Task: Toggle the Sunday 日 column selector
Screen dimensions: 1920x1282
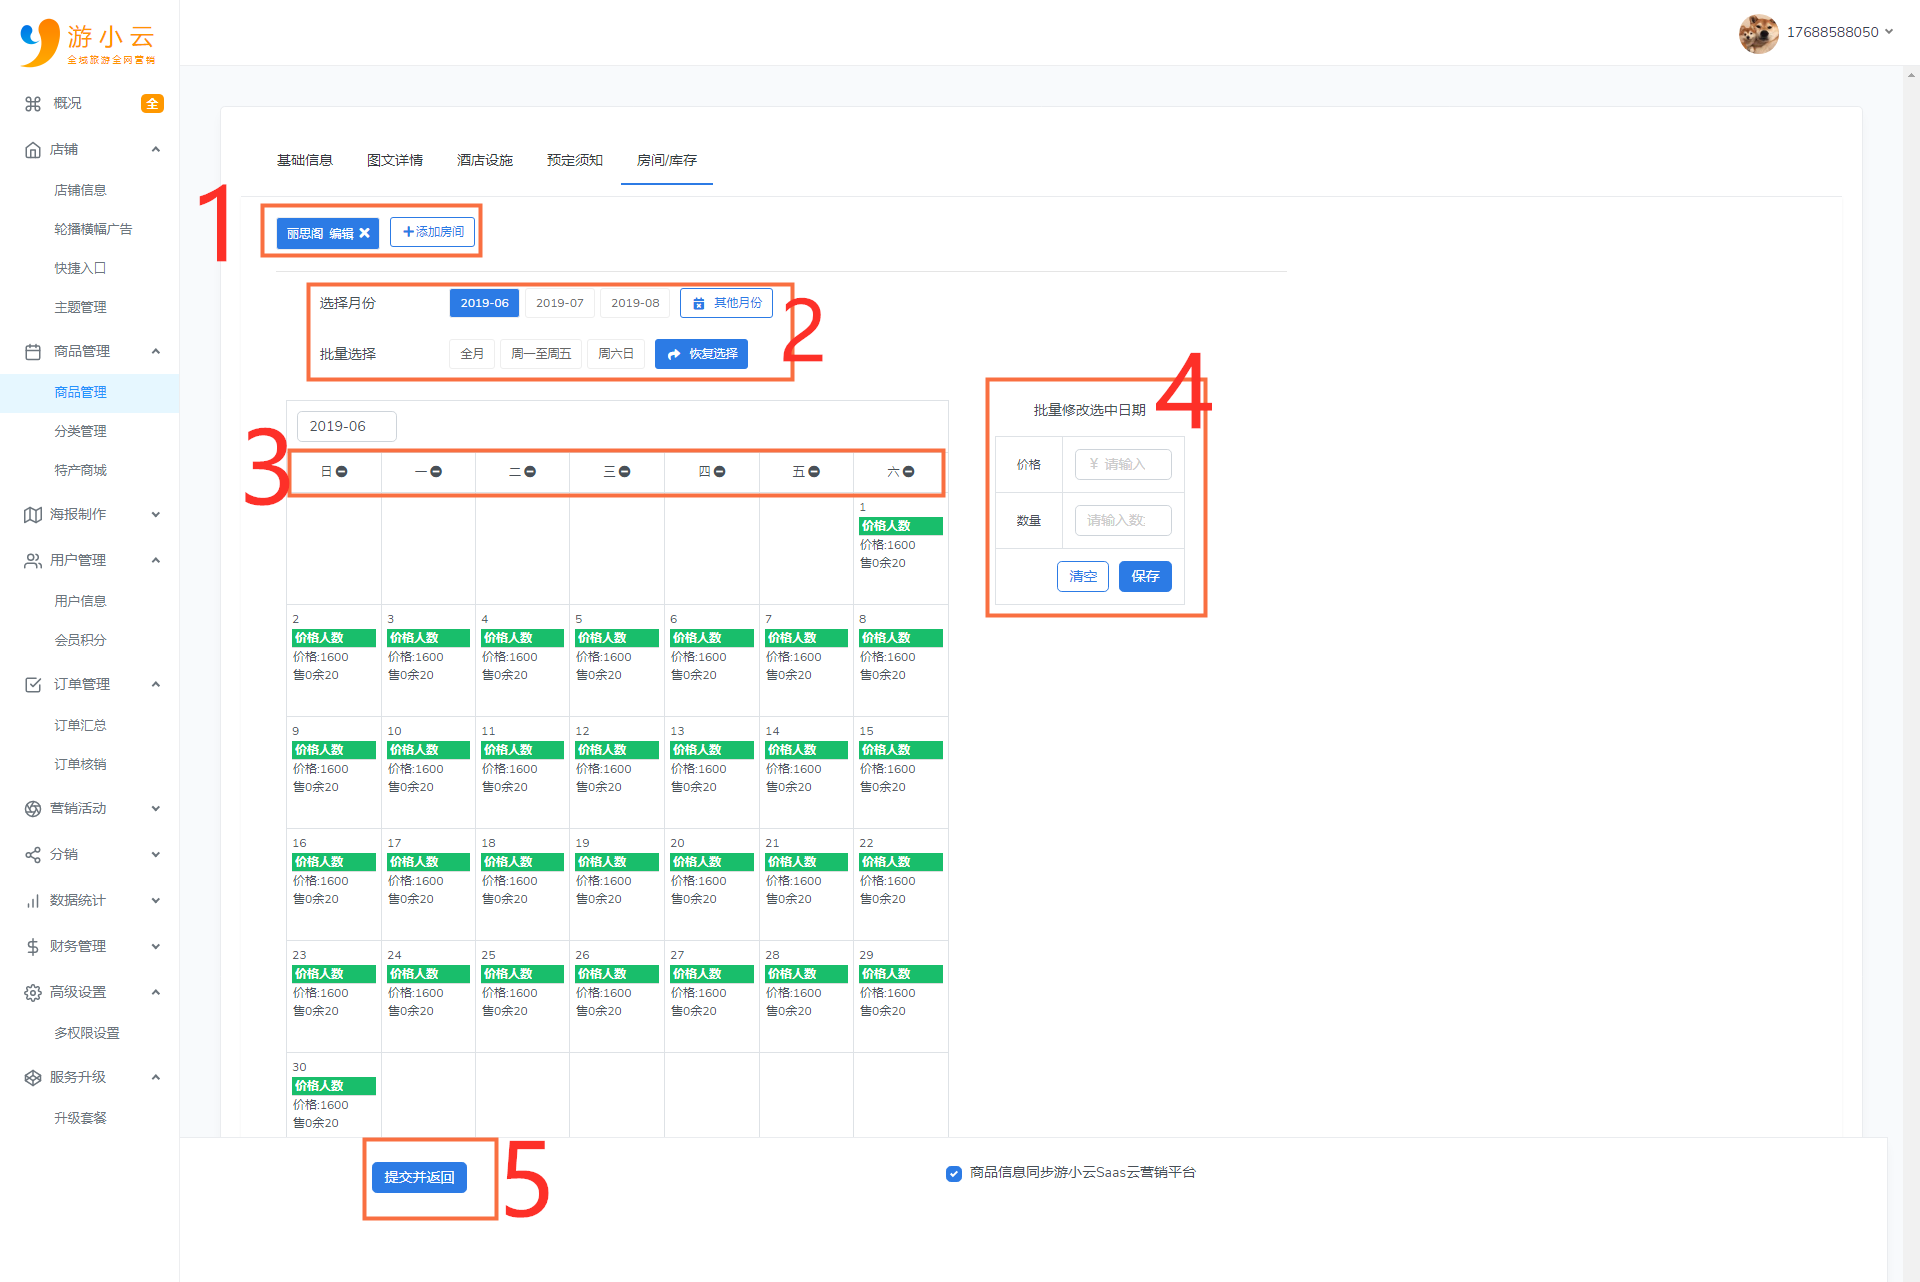Action: coord(342,472)
